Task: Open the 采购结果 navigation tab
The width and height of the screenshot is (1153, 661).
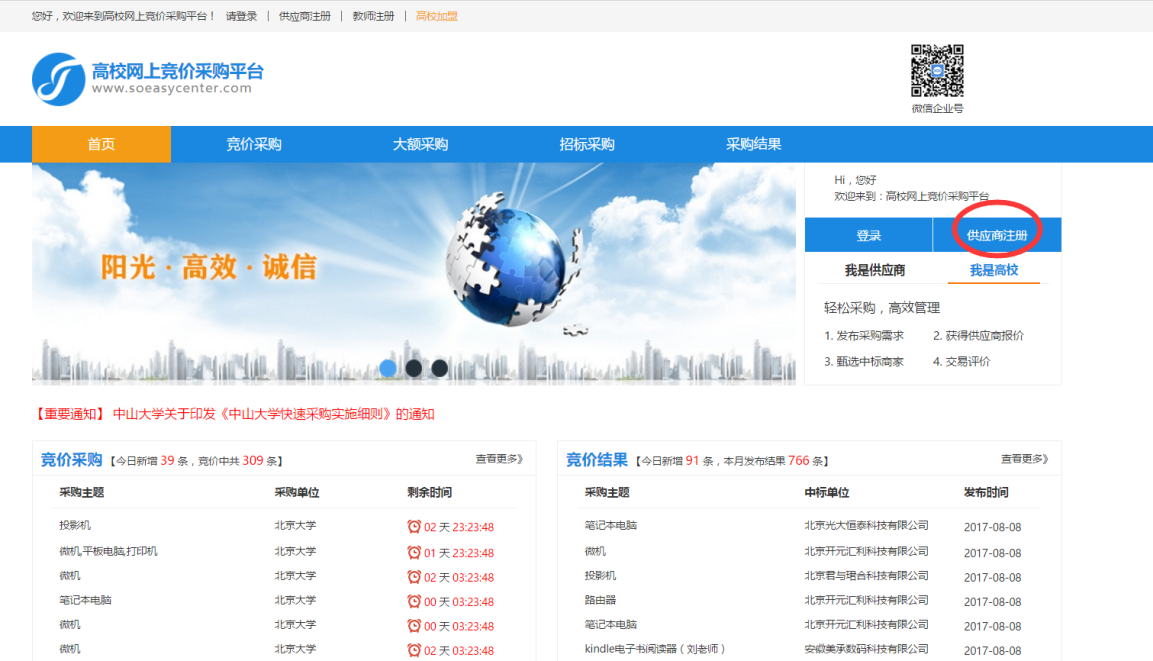Action: click(754, 144)
